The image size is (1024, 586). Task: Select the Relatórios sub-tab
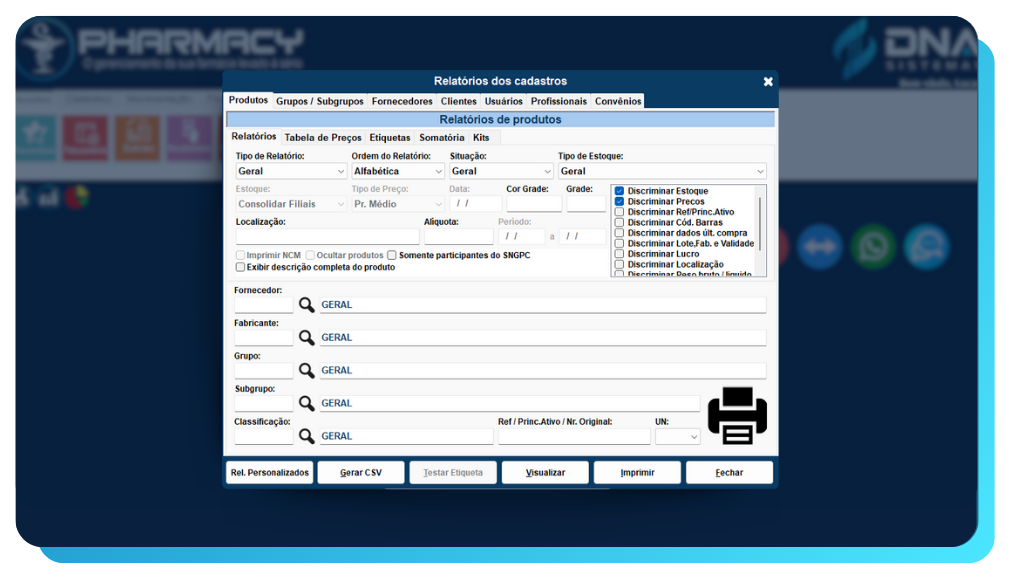[x=253, y=136]
